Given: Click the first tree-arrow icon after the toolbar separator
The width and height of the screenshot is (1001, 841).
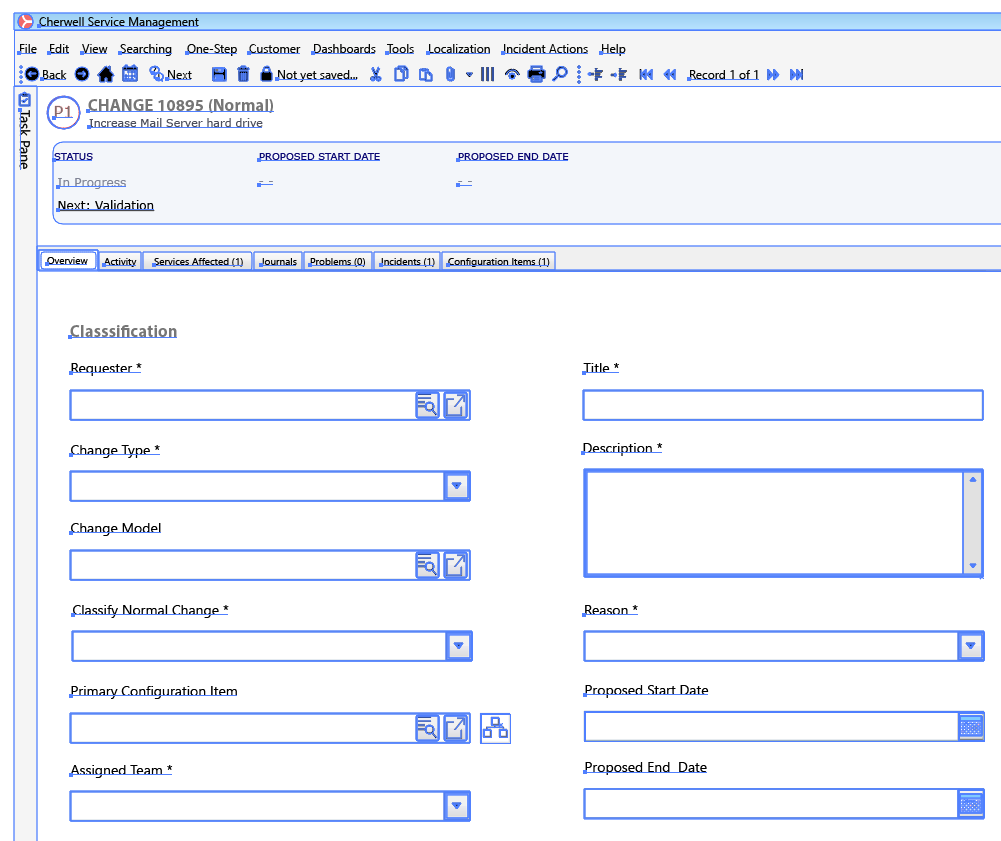Looking at the screenshot, I should point(595,75).
